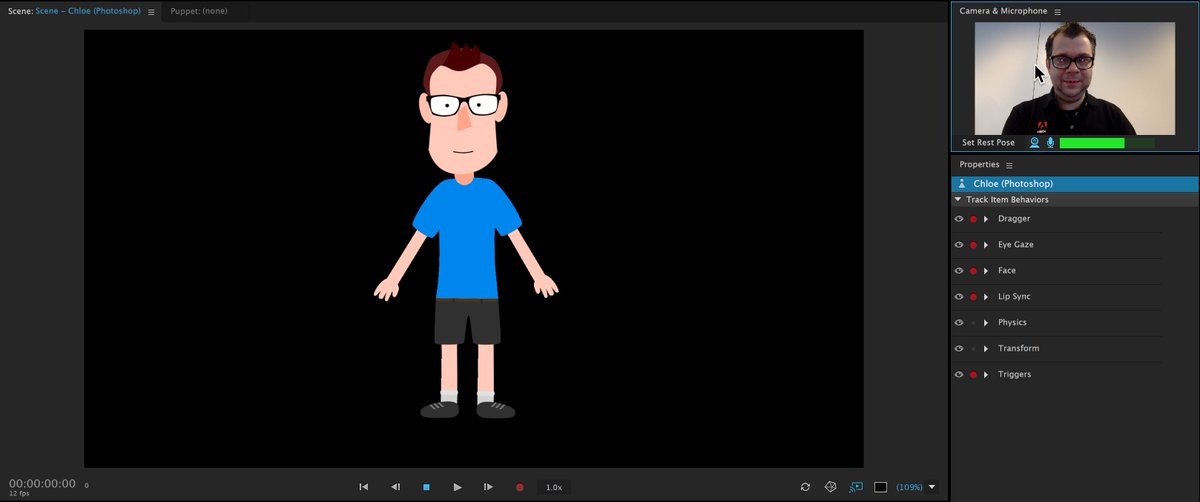The width and height of the screenshot is (1200, 502).
Task: Arm the Transform behavior for recording
Action: (x=973, y=349)
